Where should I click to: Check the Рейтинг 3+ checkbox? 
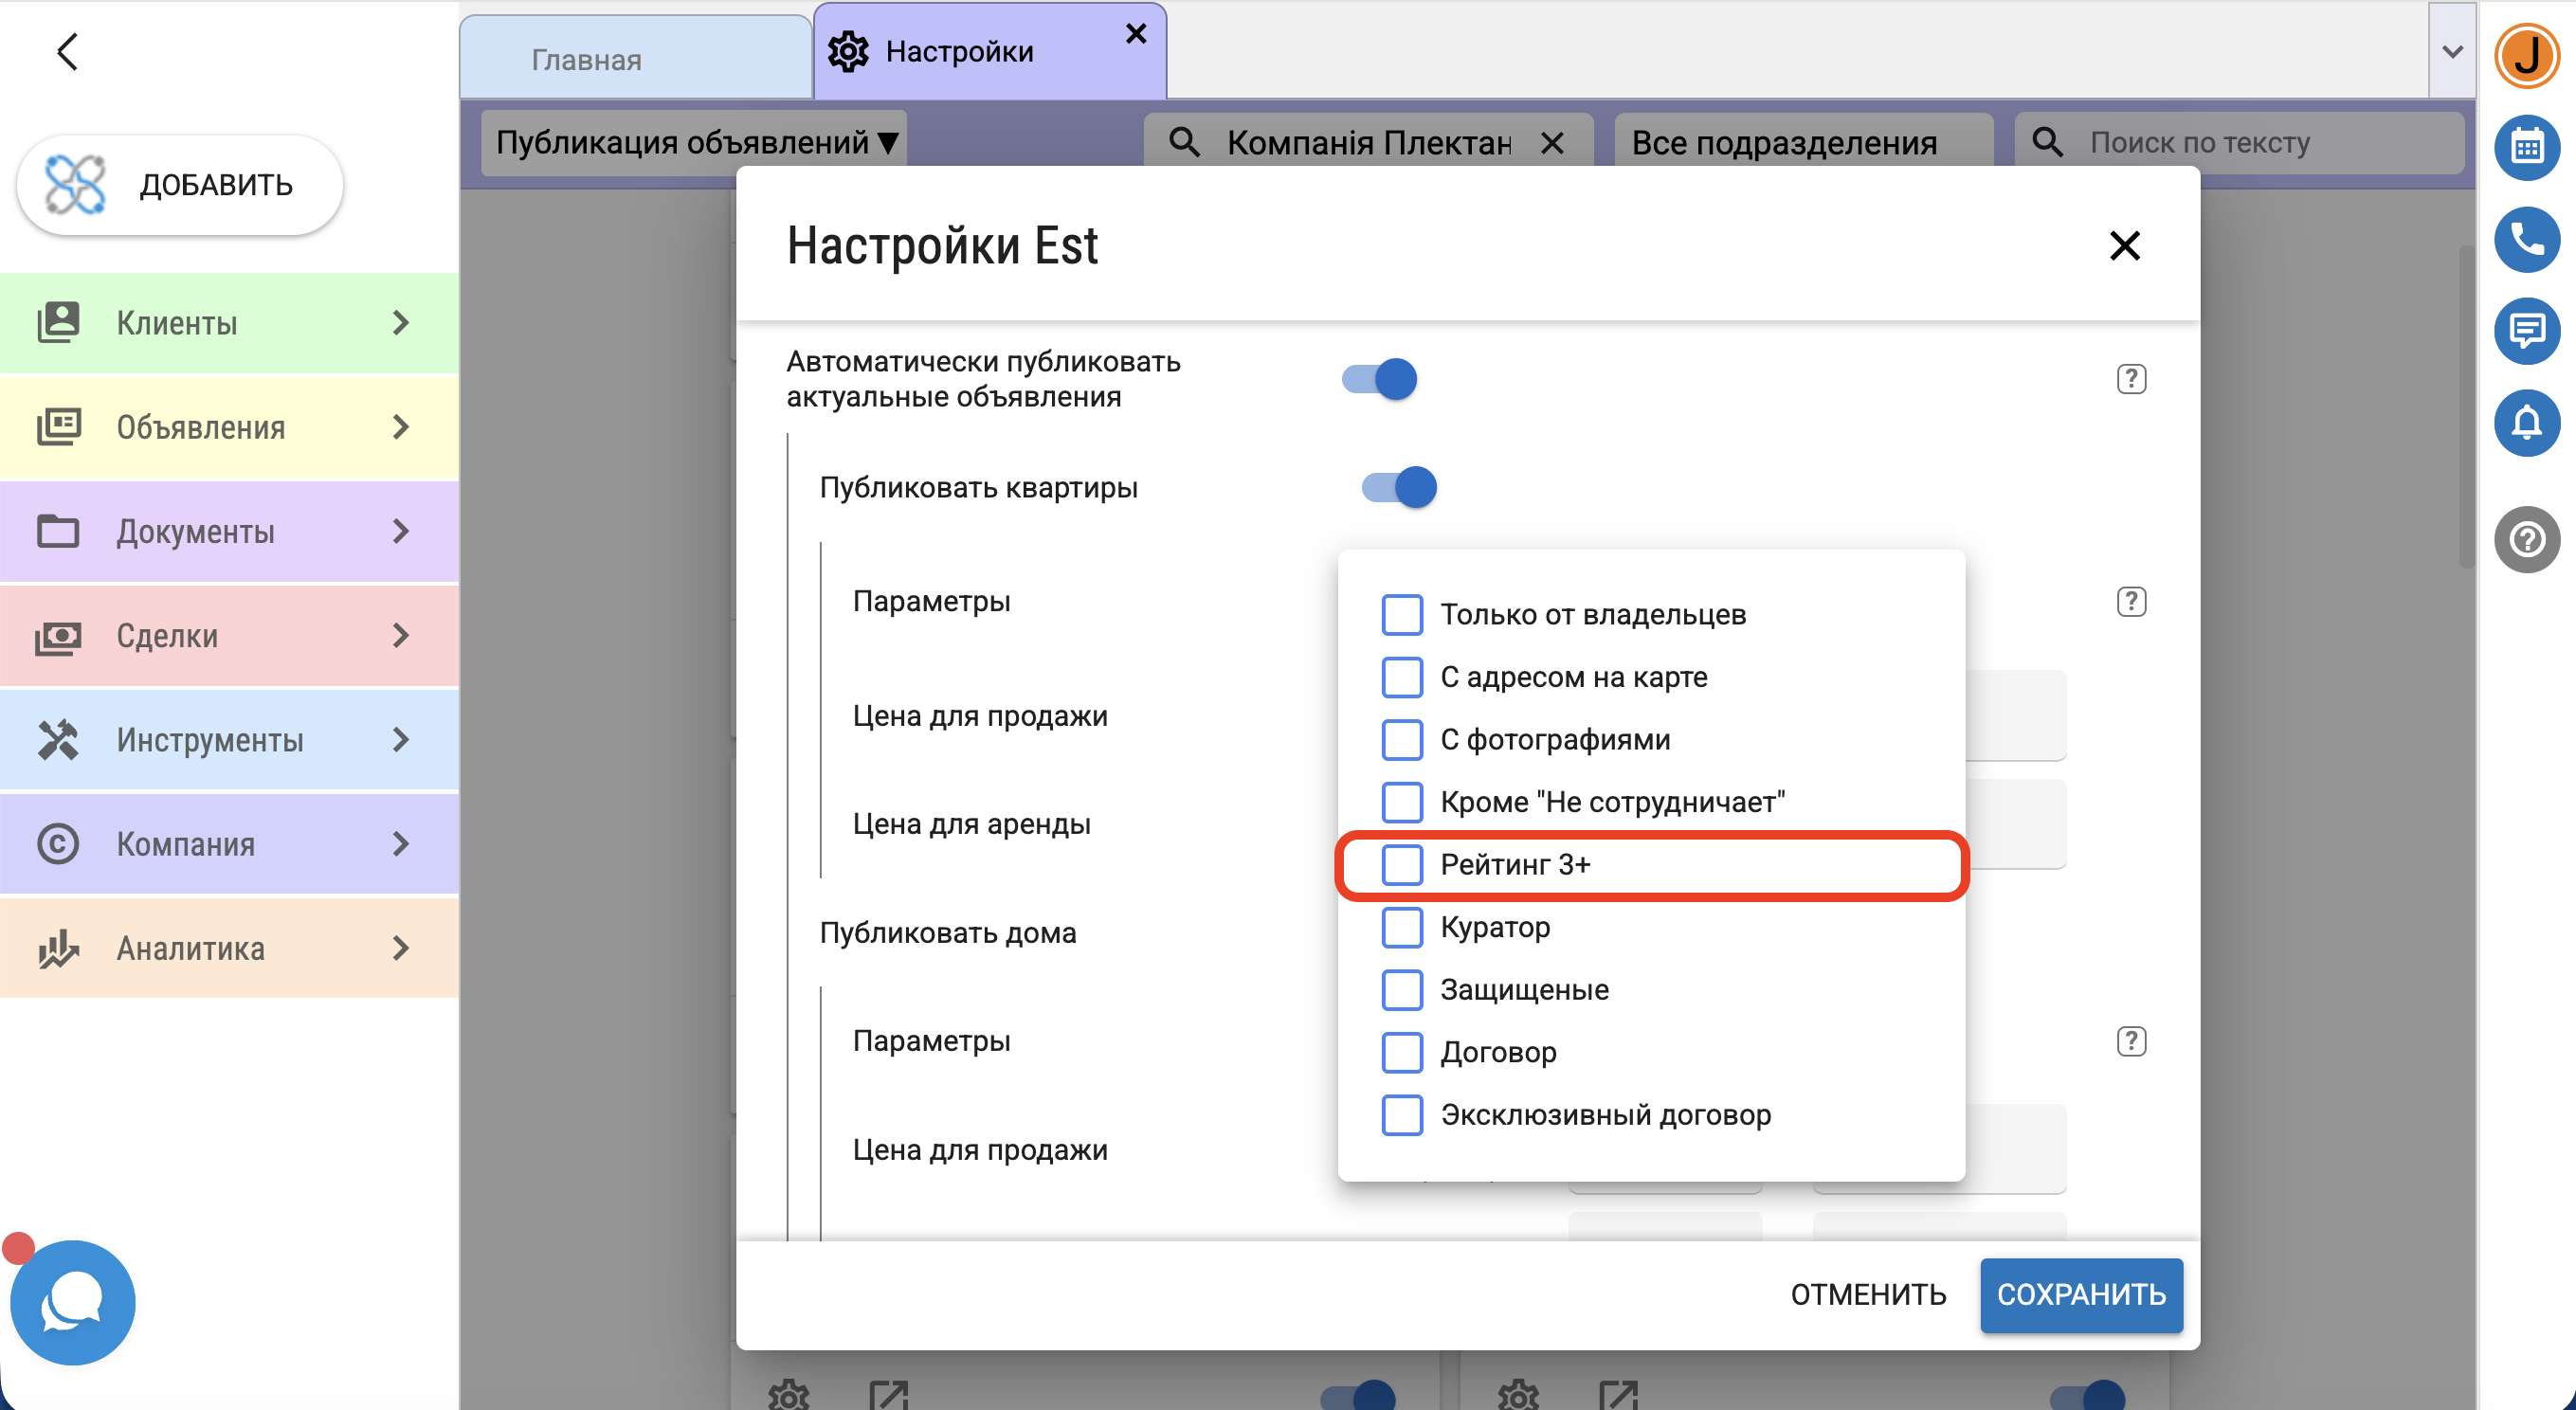coord(1401,864)
